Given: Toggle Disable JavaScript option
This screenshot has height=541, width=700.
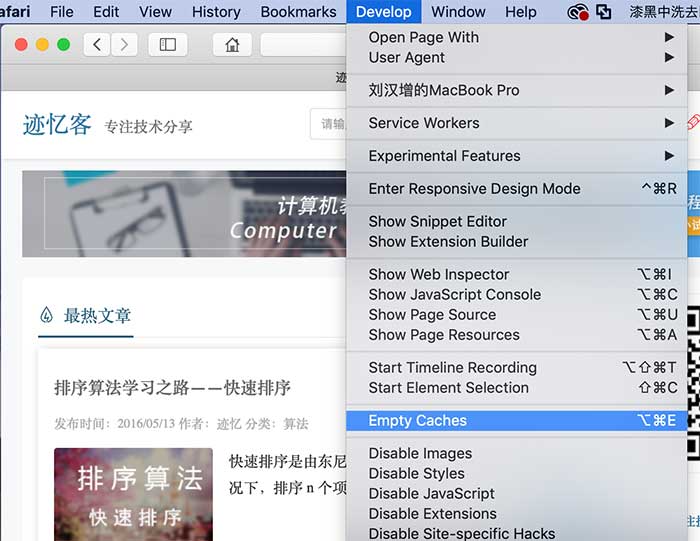Looking at the screenshot, I should click(x=517, y=493).
